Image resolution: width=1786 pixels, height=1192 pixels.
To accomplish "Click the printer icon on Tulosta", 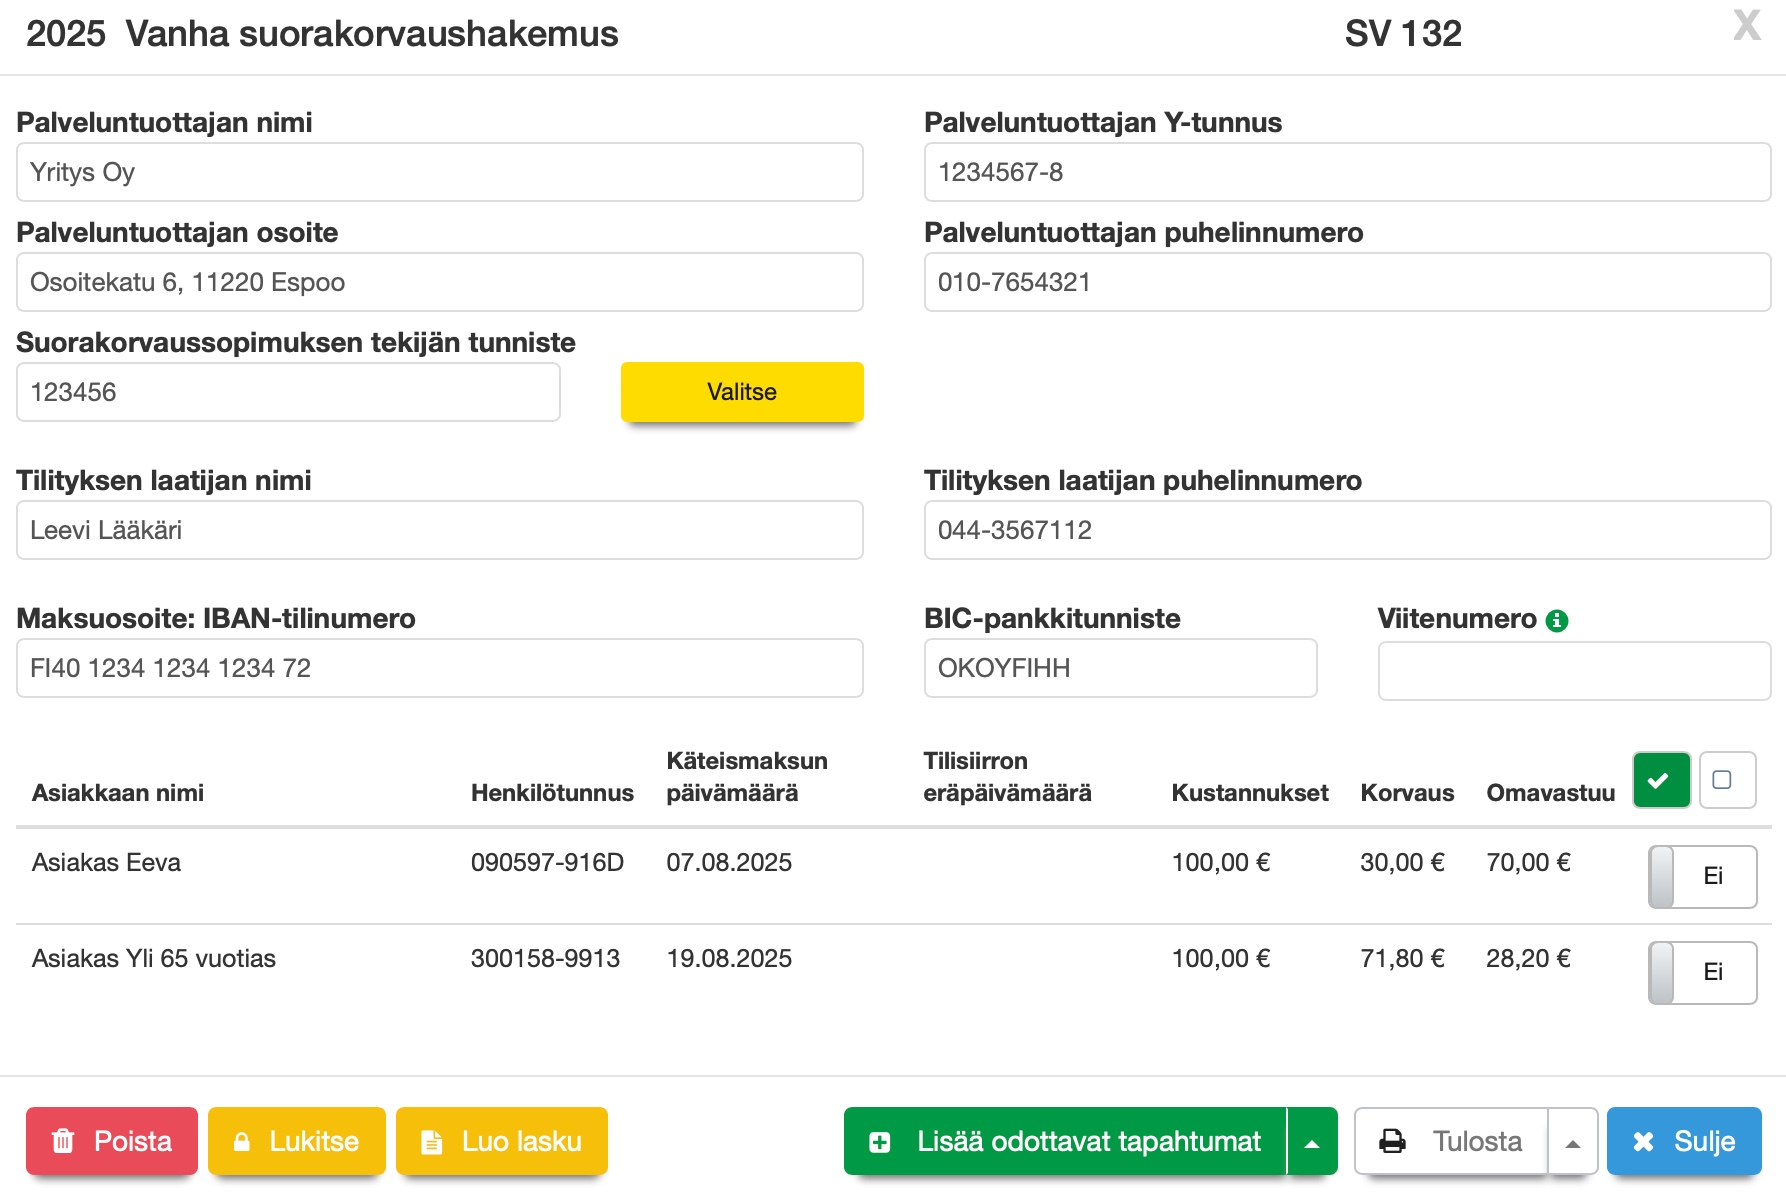I will click(1392, 1141).
